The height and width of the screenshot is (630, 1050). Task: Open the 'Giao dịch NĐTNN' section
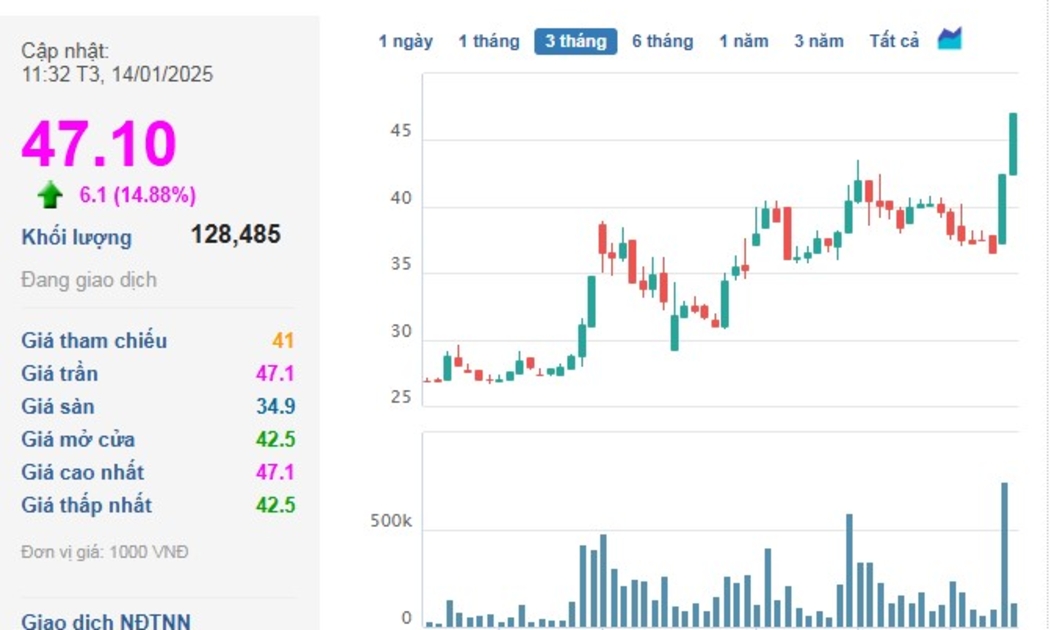coord(106,621)
